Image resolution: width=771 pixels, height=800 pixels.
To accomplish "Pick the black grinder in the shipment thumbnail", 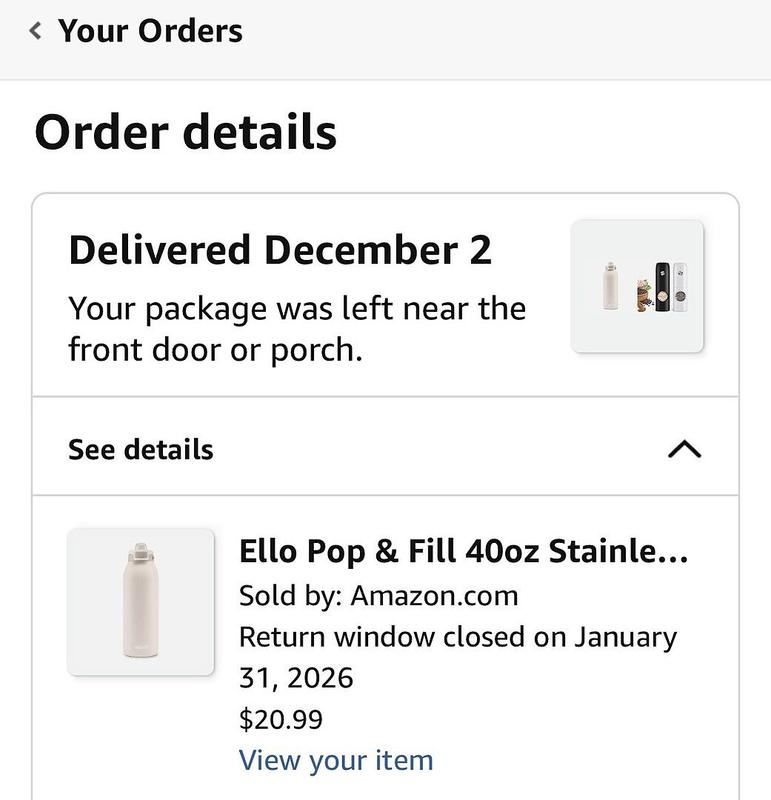I will point(662,287).
